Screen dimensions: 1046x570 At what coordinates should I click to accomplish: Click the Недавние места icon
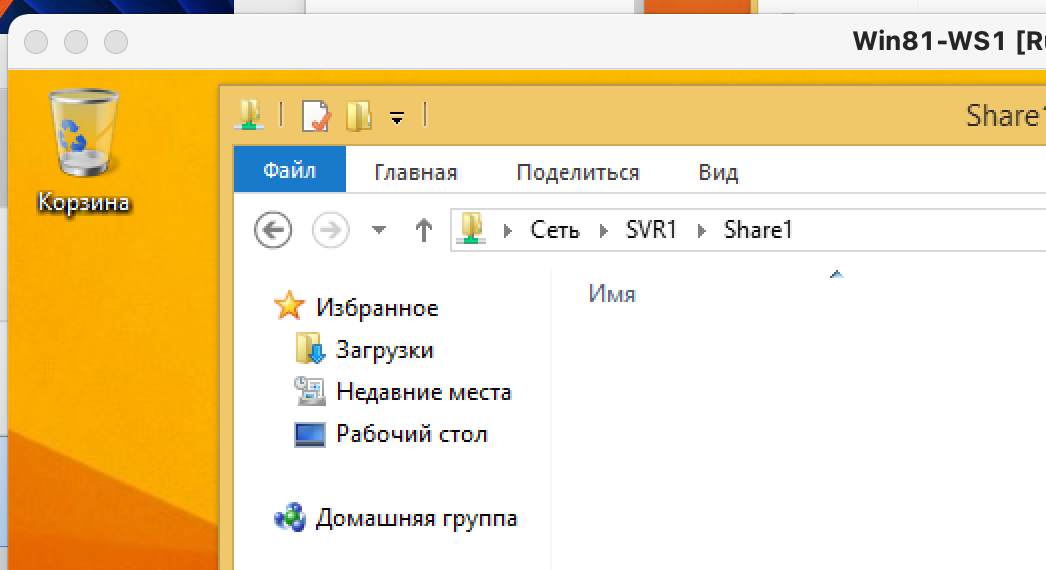[310, 391]
